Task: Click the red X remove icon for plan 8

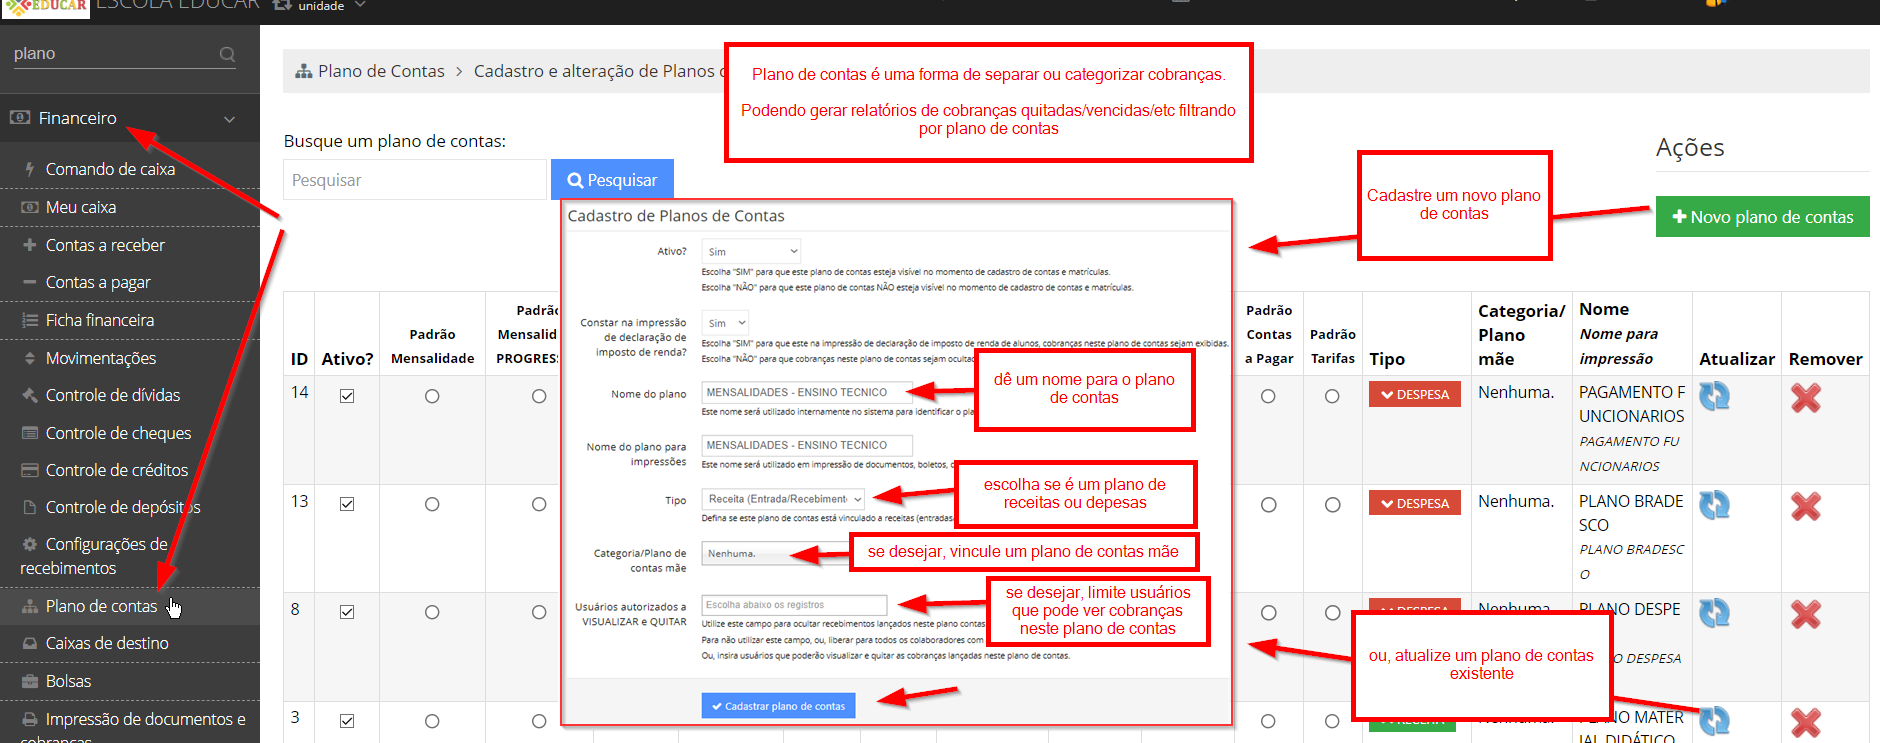Action: [1805, 614]
